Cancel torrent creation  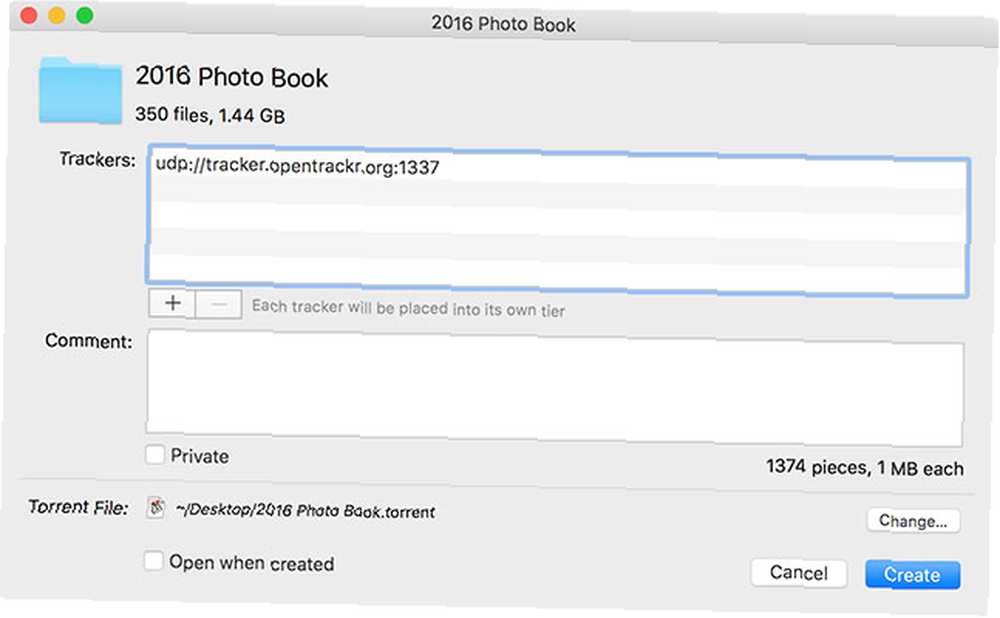[x=799, y=573]
